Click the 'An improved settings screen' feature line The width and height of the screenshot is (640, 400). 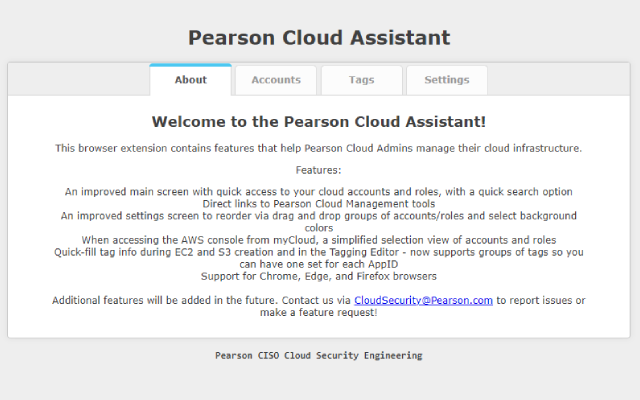coord(319,215)
